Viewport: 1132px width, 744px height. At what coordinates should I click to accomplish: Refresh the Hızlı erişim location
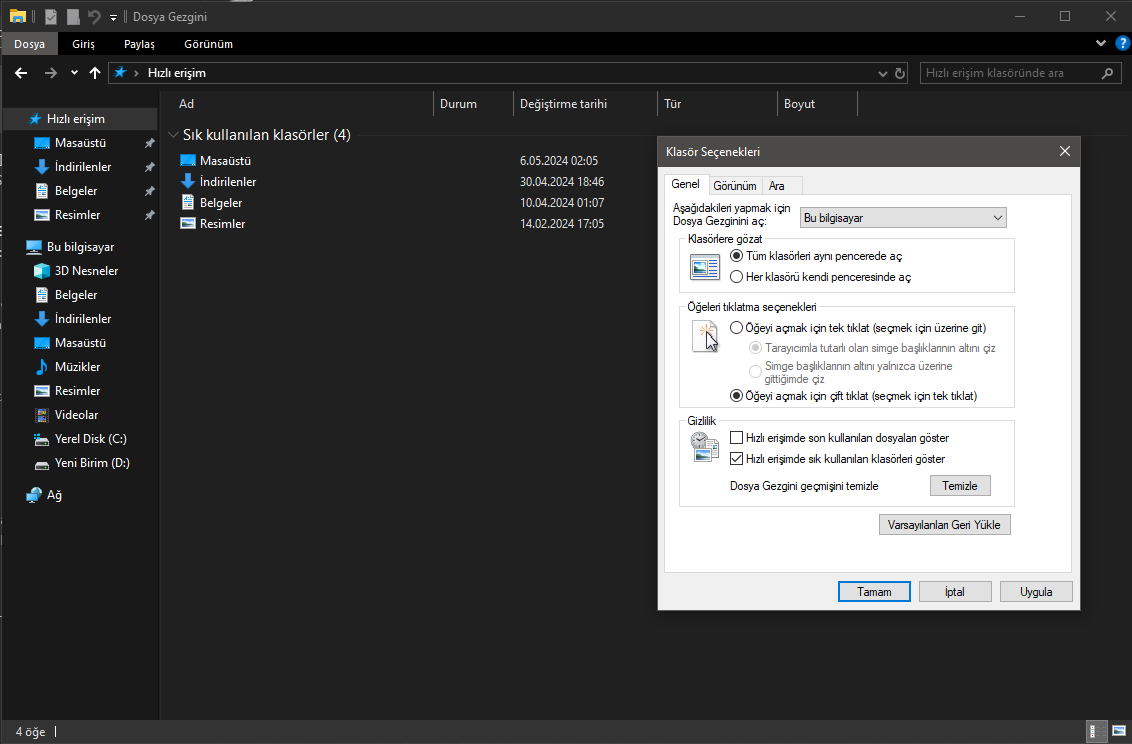click(900, 73)
